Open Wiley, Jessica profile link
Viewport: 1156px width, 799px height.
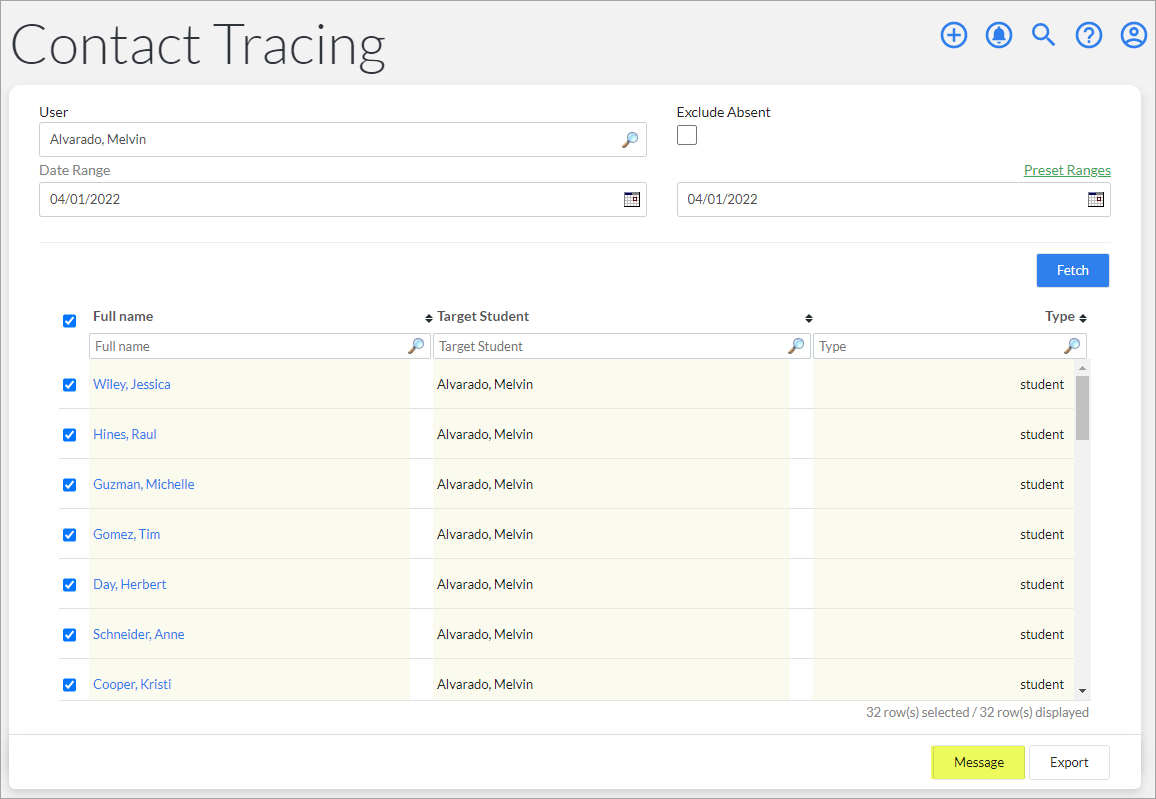click(132, 384)
